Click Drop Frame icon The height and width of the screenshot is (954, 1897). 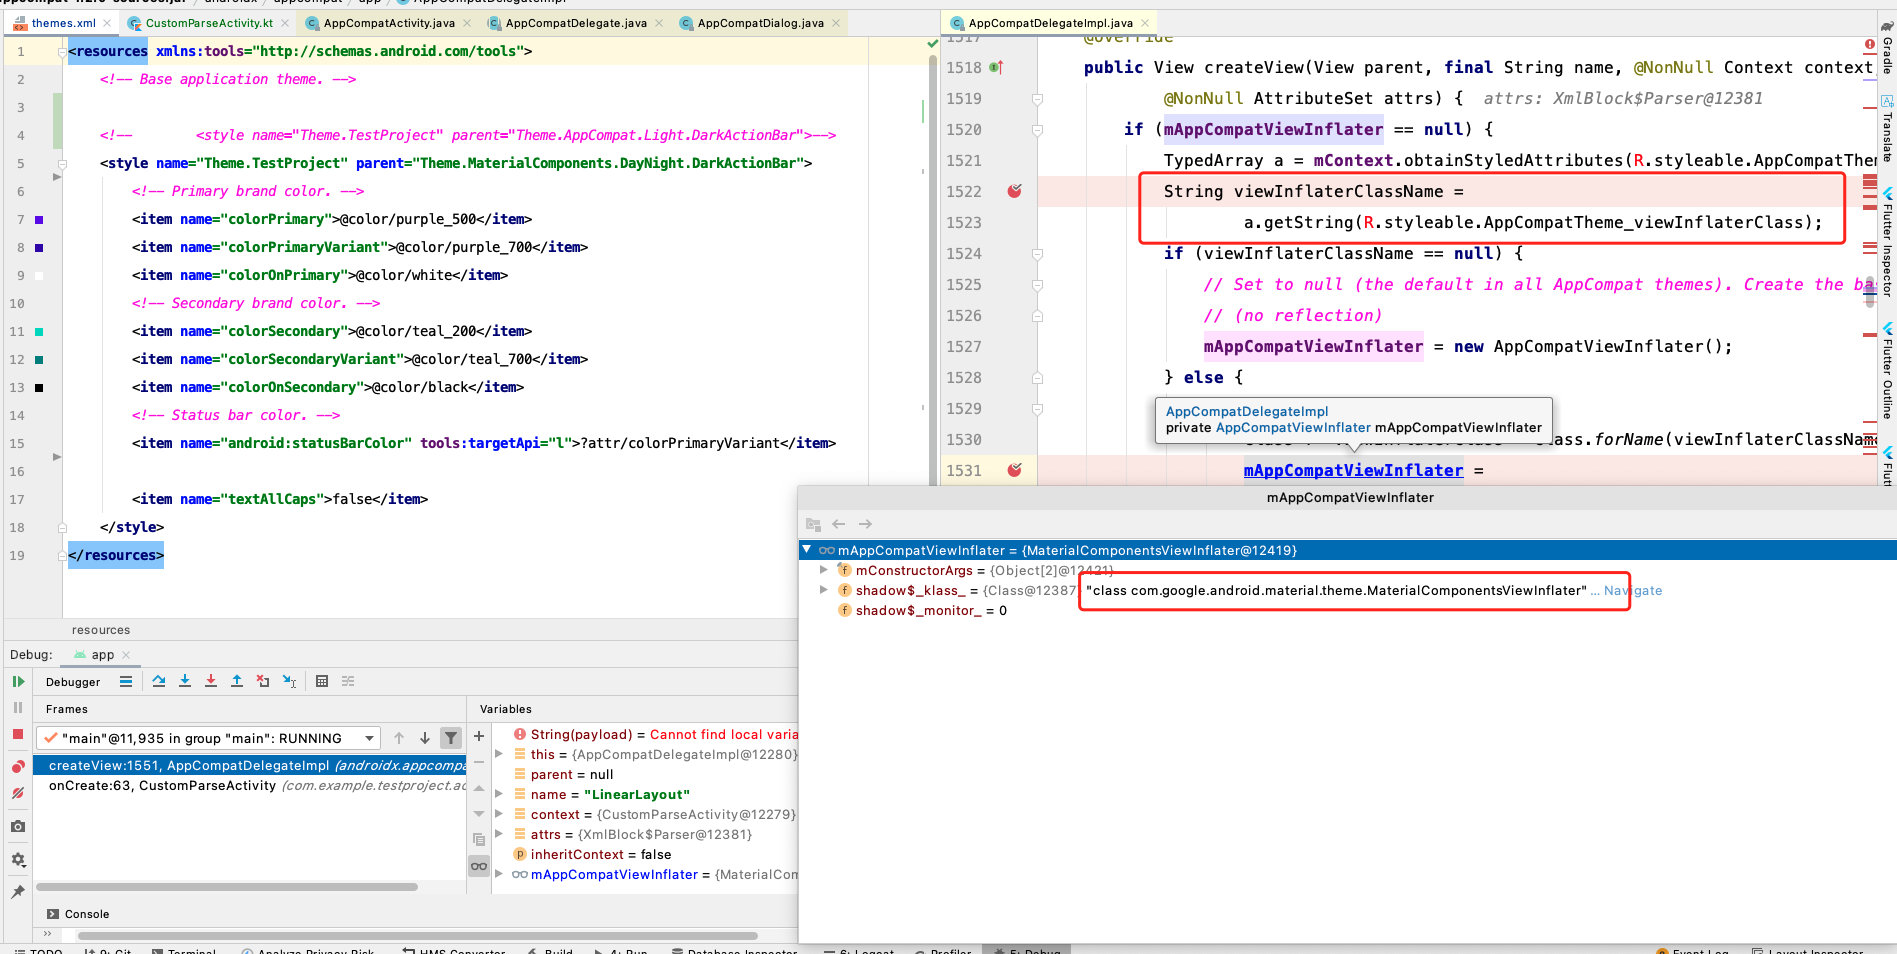[x=263, y=681]
